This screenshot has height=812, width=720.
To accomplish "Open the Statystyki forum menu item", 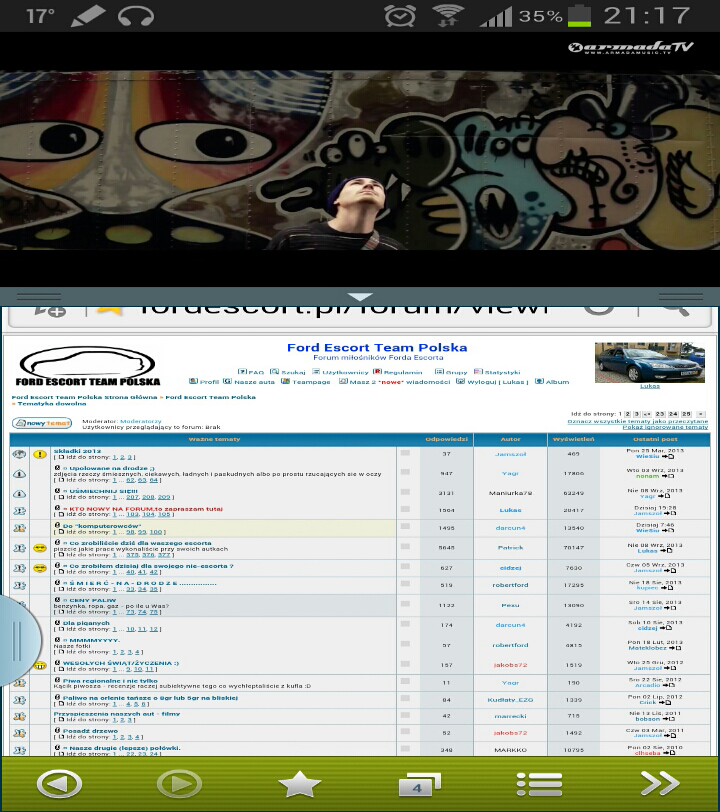I will point(498,372).
